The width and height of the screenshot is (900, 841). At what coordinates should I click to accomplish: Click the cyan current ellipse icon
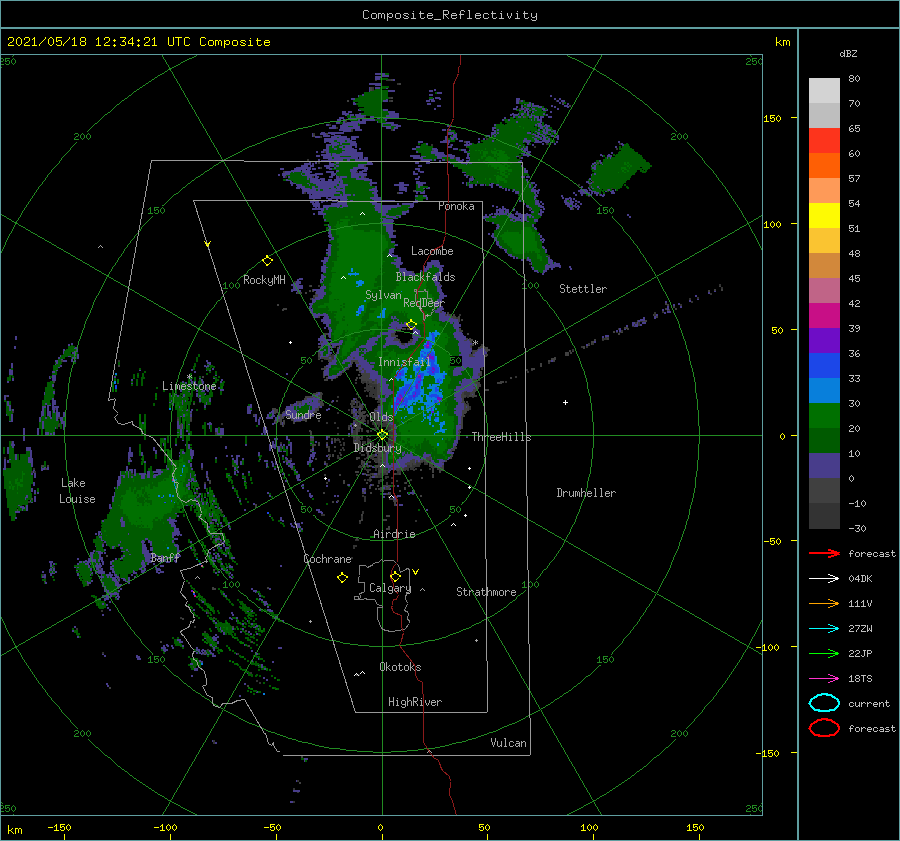tap(824, 703)
